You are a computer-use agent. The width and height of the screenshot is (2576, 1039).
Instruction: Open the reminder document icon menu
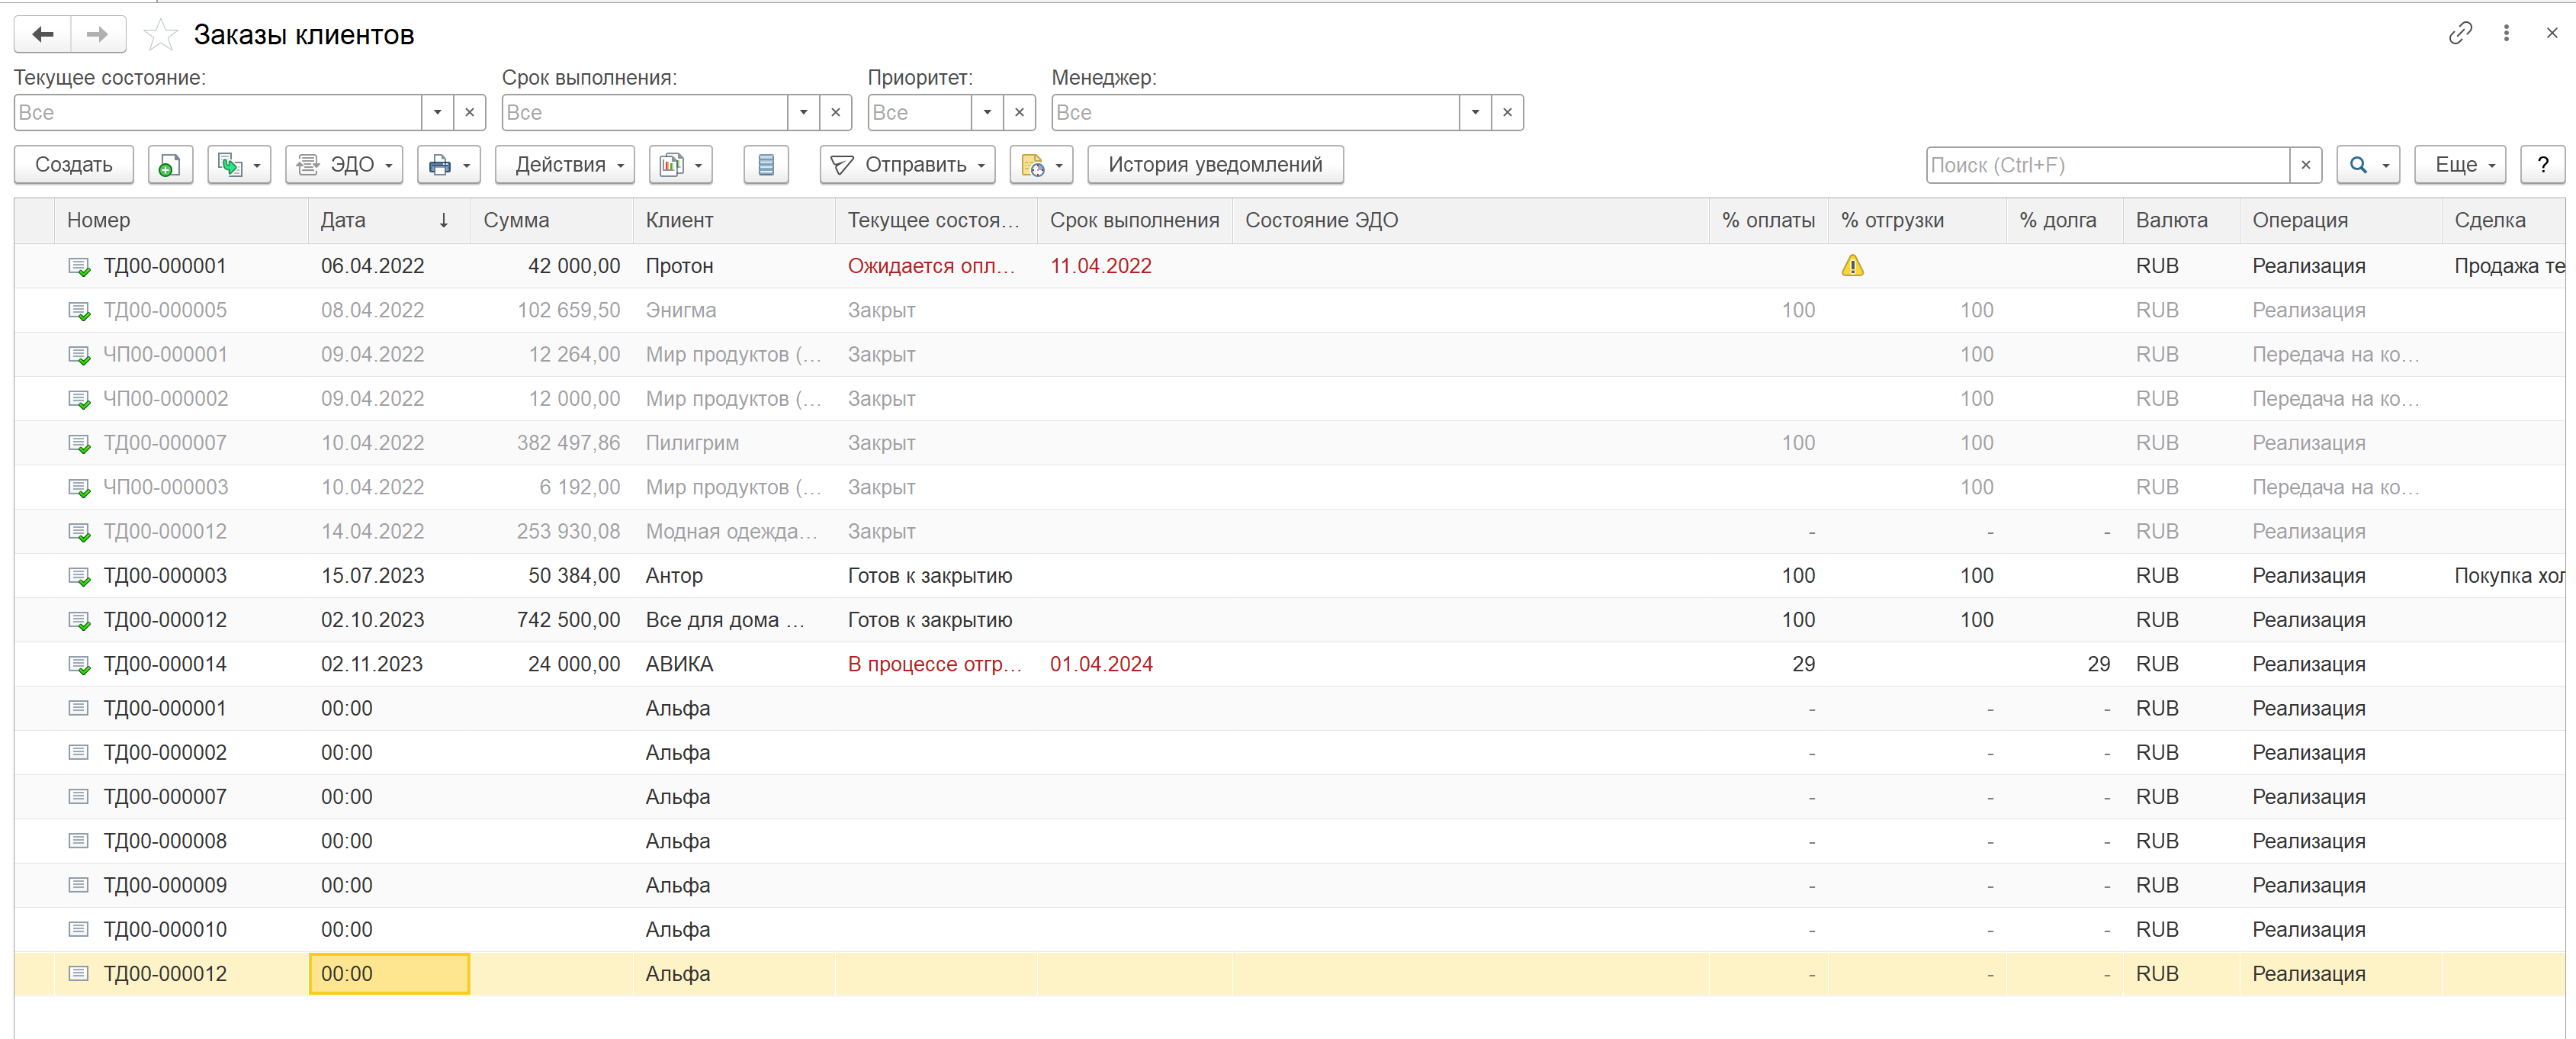(1041, 165)
